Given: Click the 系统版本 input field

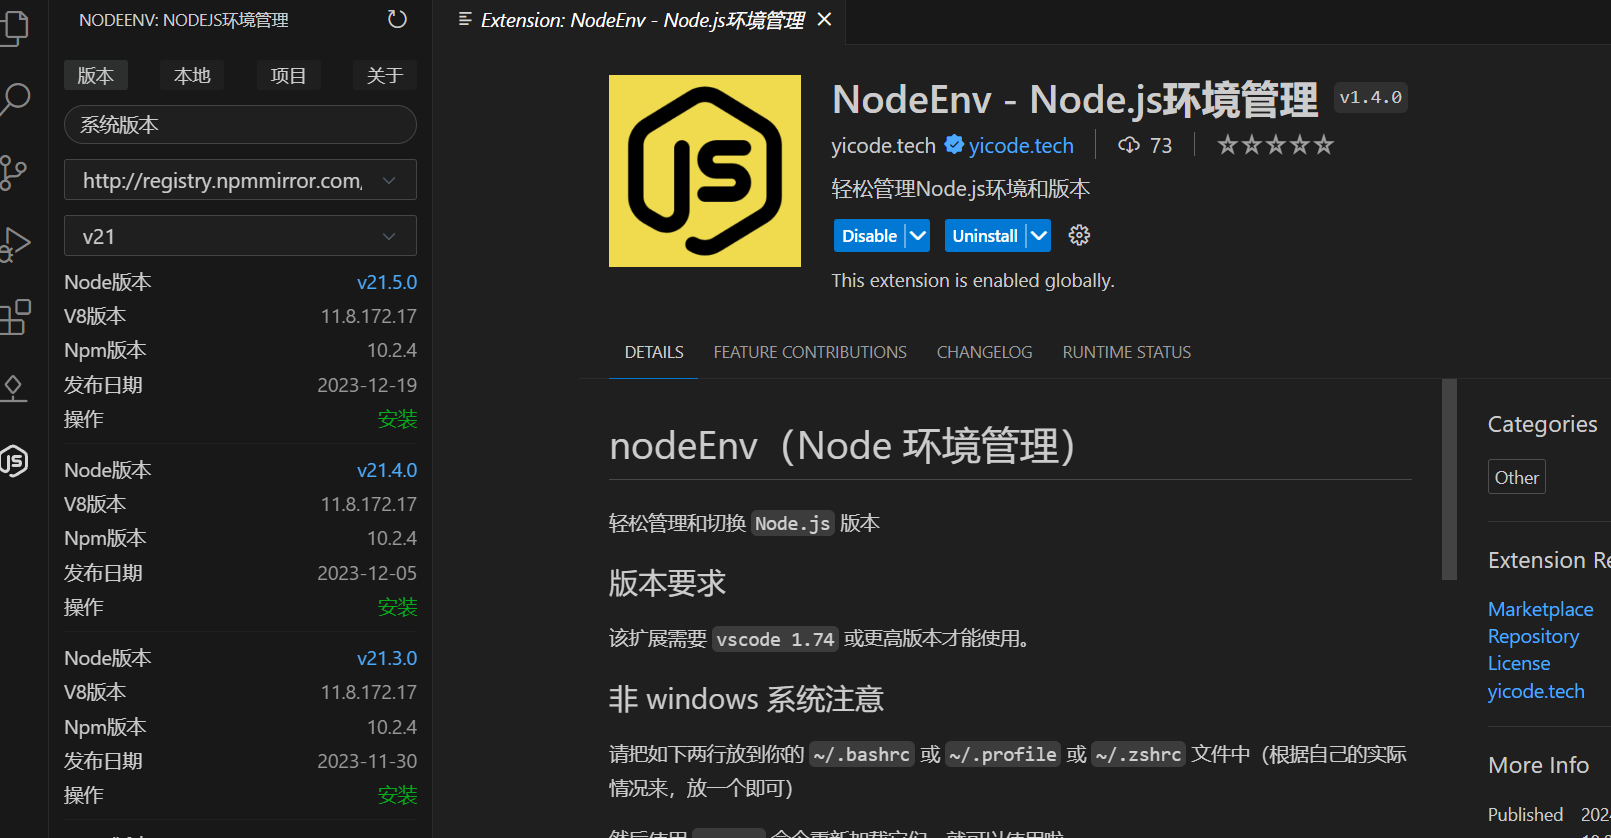Looking at the screenshot, I should pos(240,125).
